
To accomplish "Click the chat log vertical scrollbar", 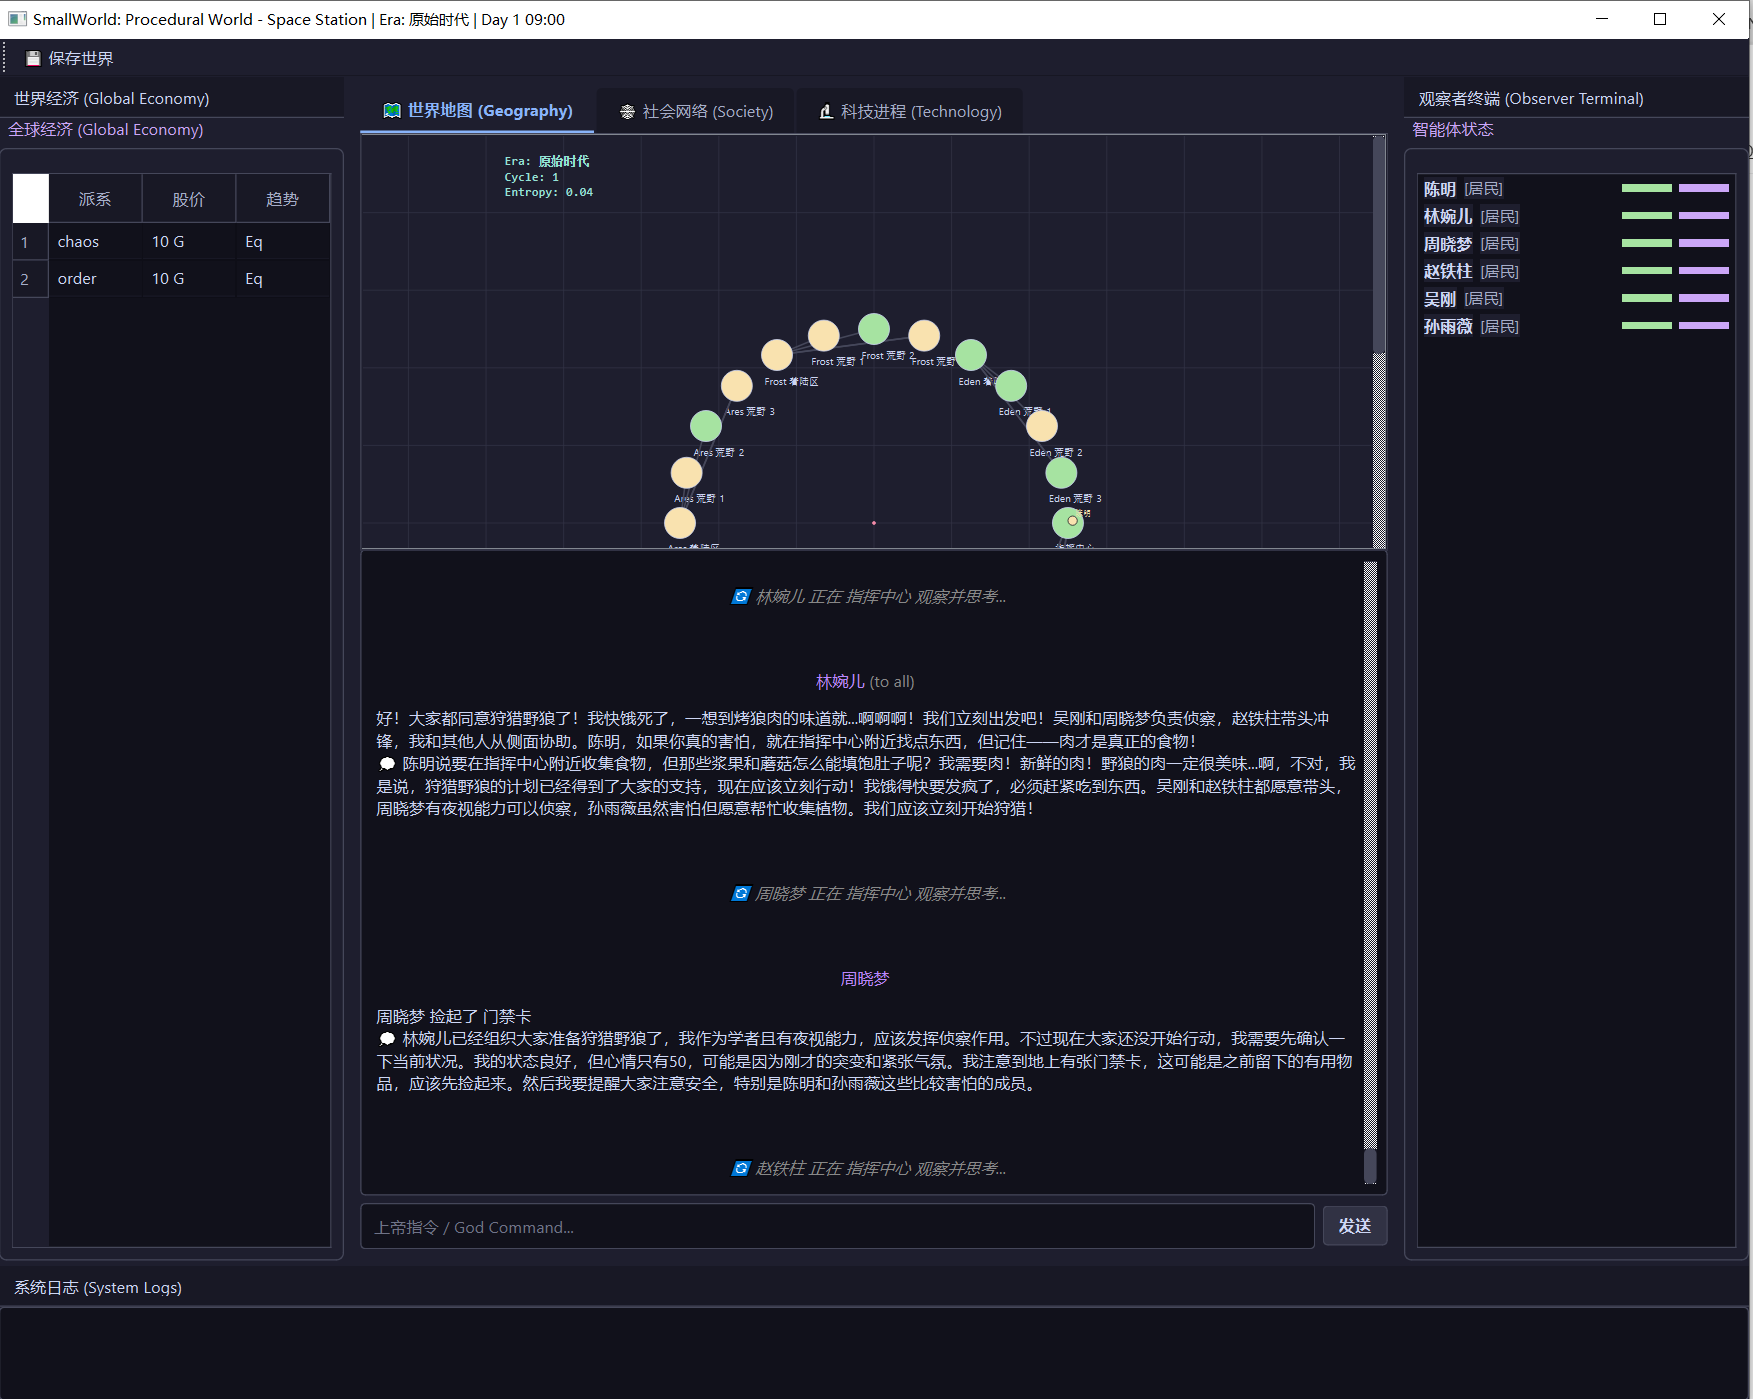I will (x=1370, y=871).
